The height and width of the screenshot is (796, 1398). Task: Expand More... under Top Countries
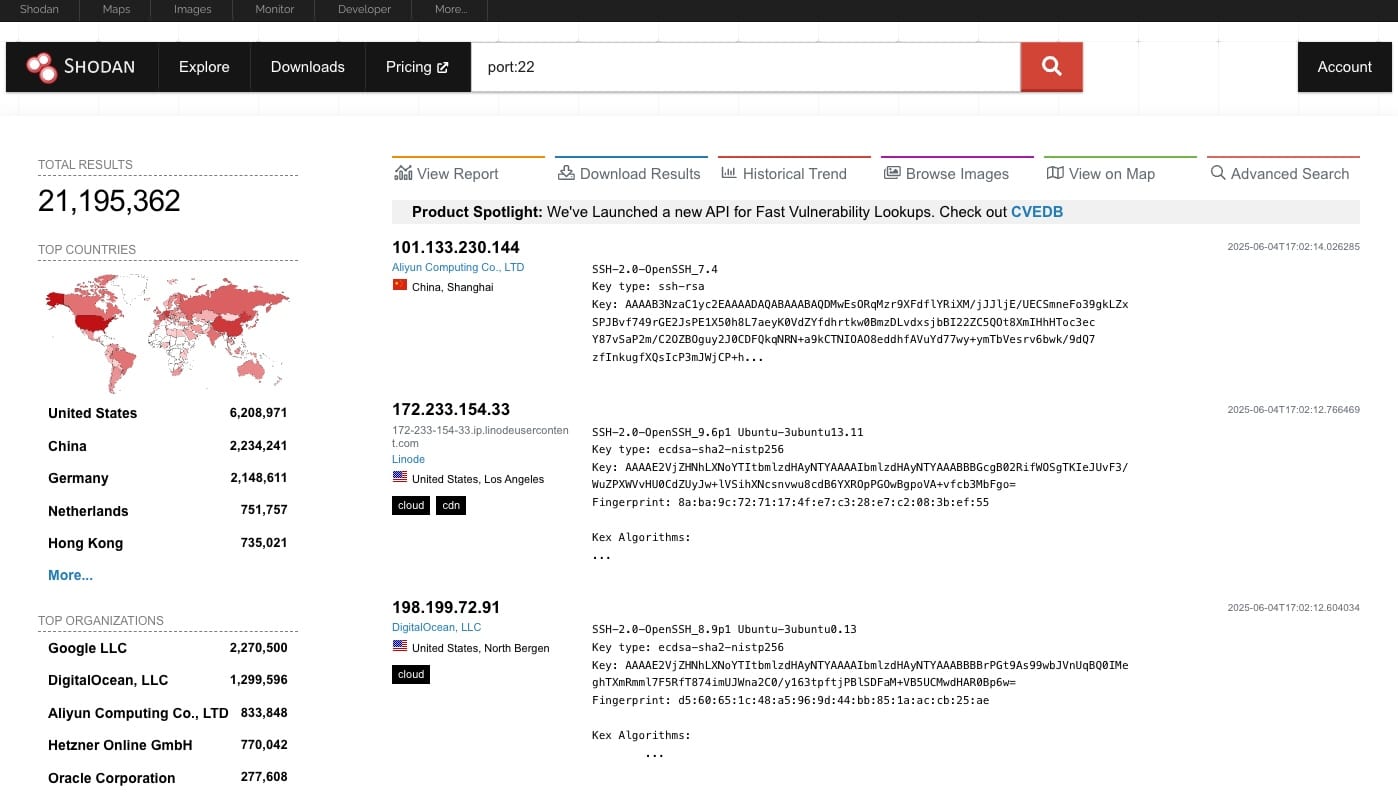(x=70, y=575)
